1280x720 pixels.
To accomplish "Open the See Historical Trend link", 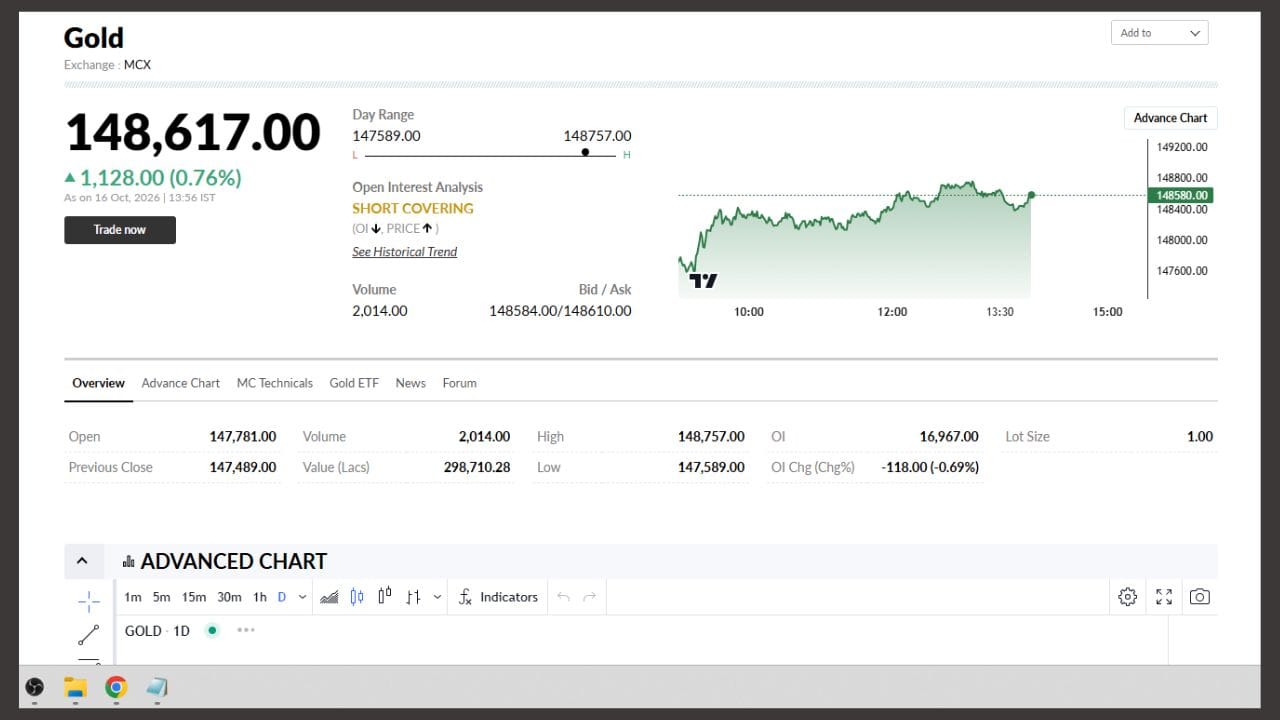I will pyautogui.click(x=404, y=252).
